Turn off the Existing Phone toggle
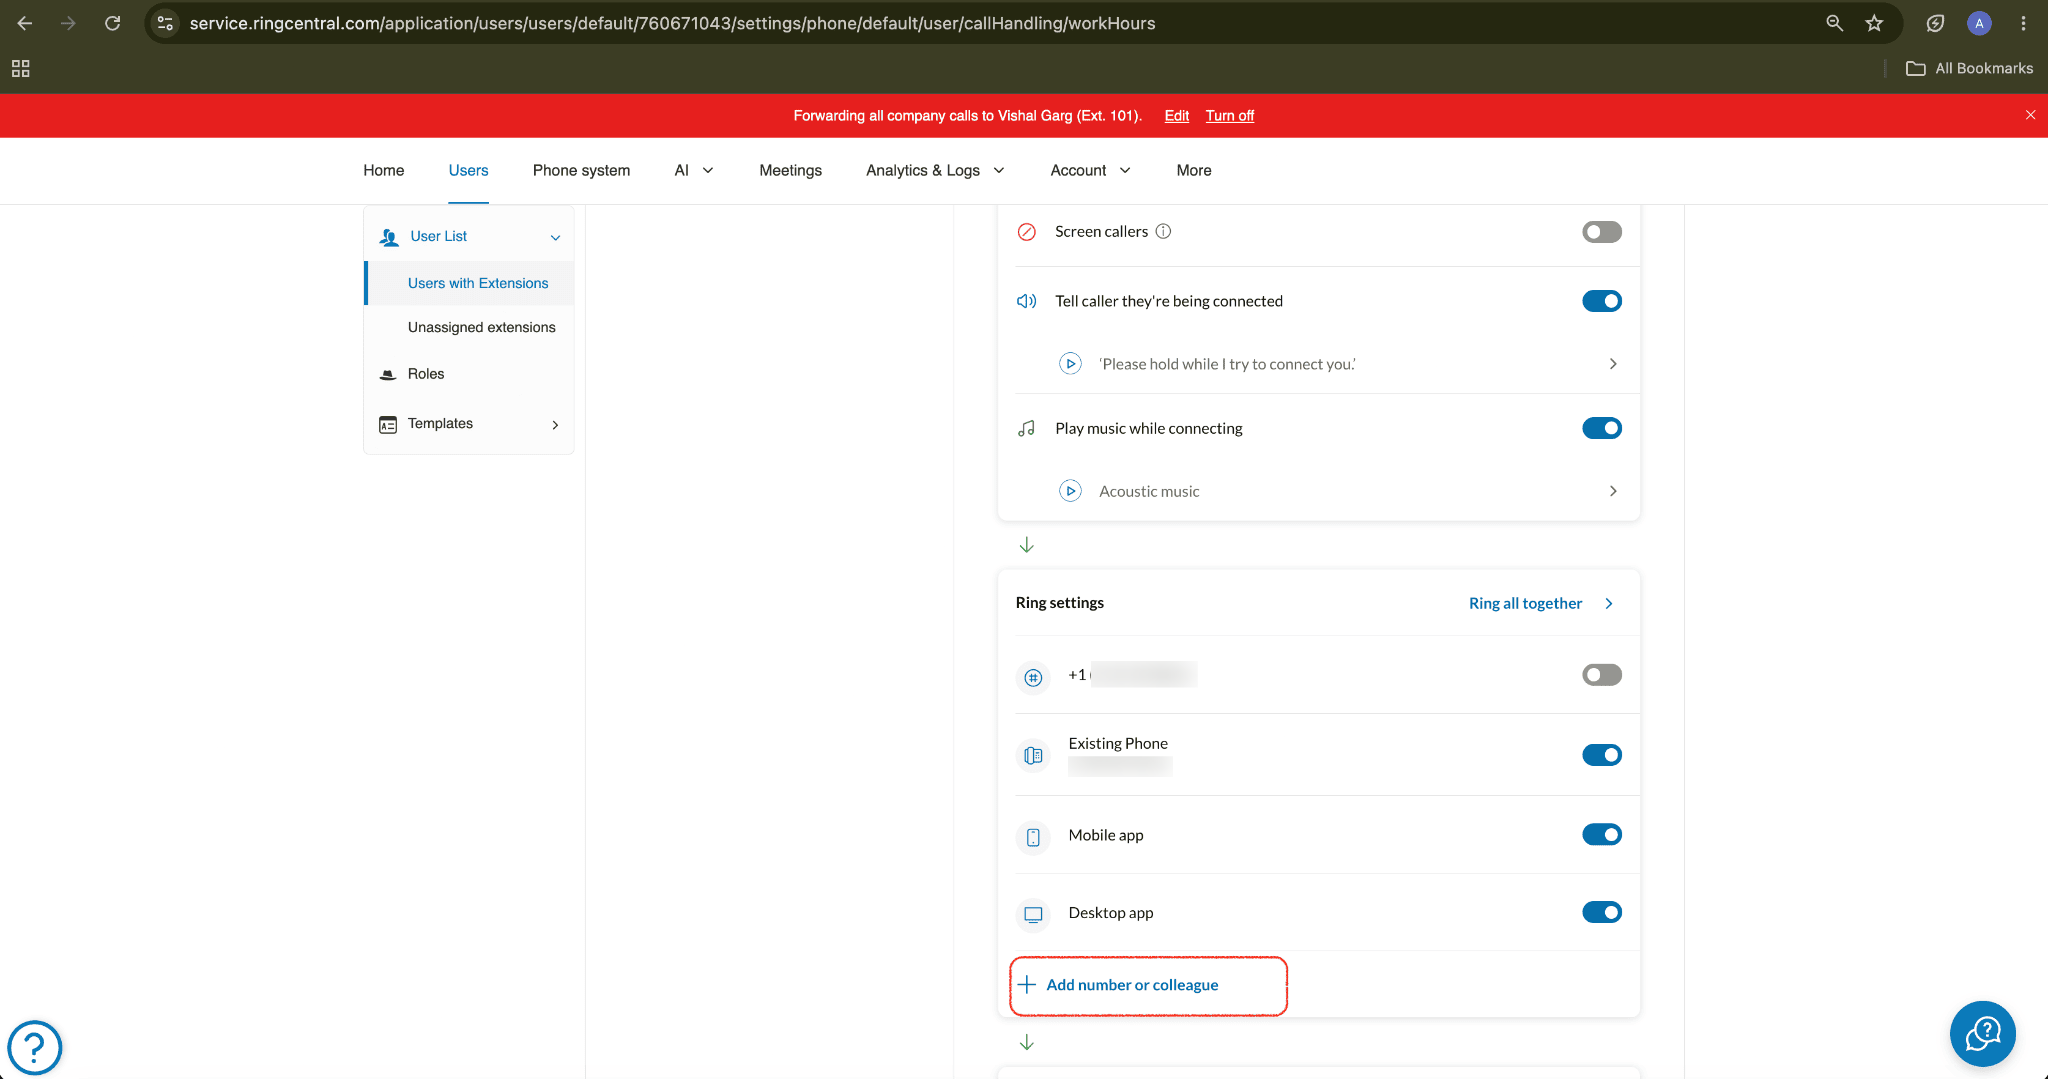Image resolution: width=2048 pixels, height=1079 pixels. (1601, 755)
